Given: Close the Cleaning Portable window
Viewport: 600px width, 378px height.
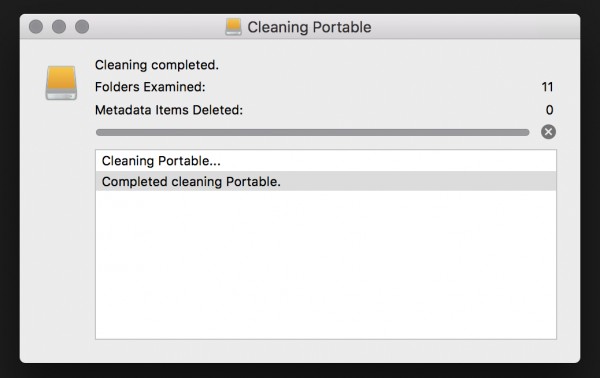Looking at the screenshot, I should tap(36, 27).
